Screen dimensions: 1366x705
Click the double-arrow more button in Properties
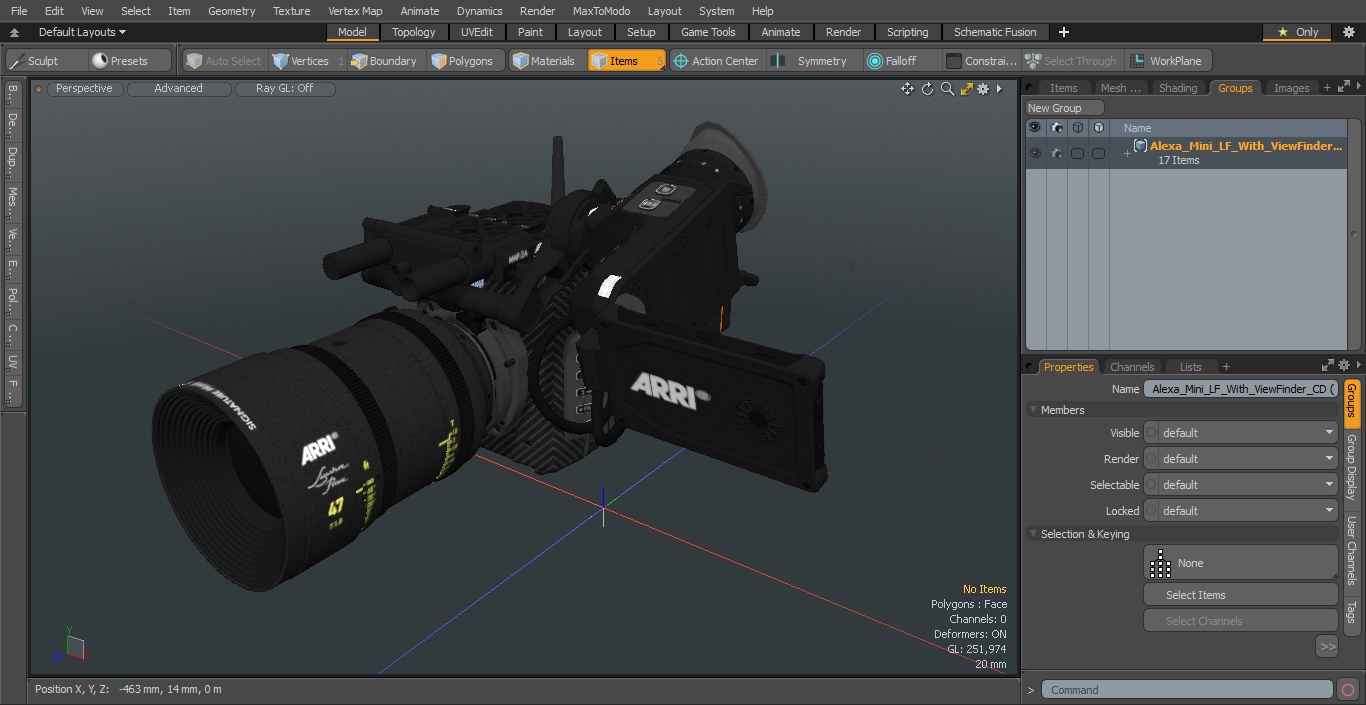click(x=1327, y=647)
